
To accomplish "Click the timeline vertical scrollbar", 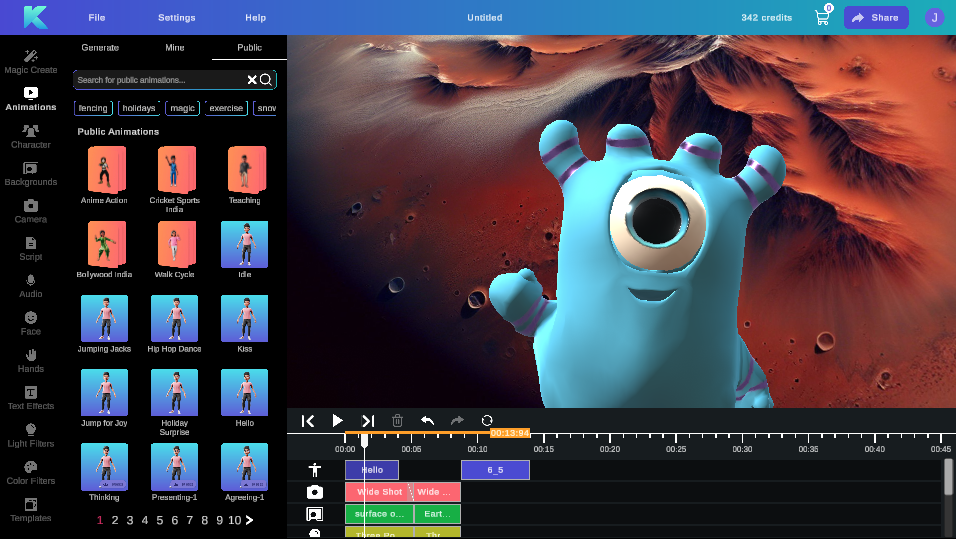I will (948, 477).
